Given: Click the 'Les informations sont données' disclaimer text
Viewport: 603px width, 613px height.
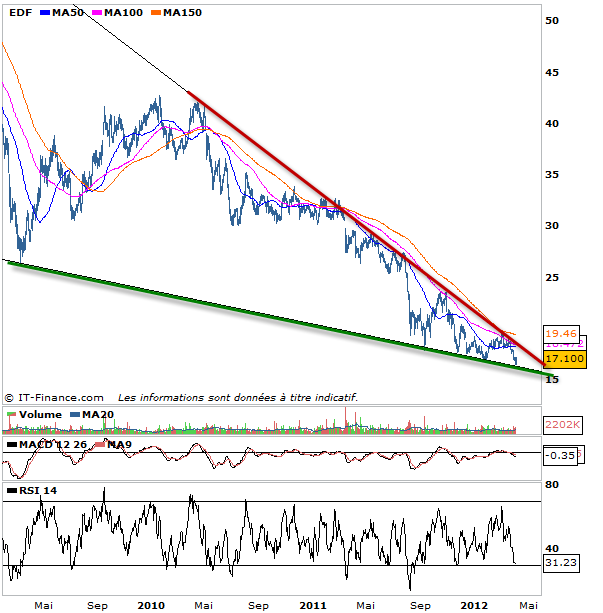Looking at the screenshot, I should click(238, 397).
